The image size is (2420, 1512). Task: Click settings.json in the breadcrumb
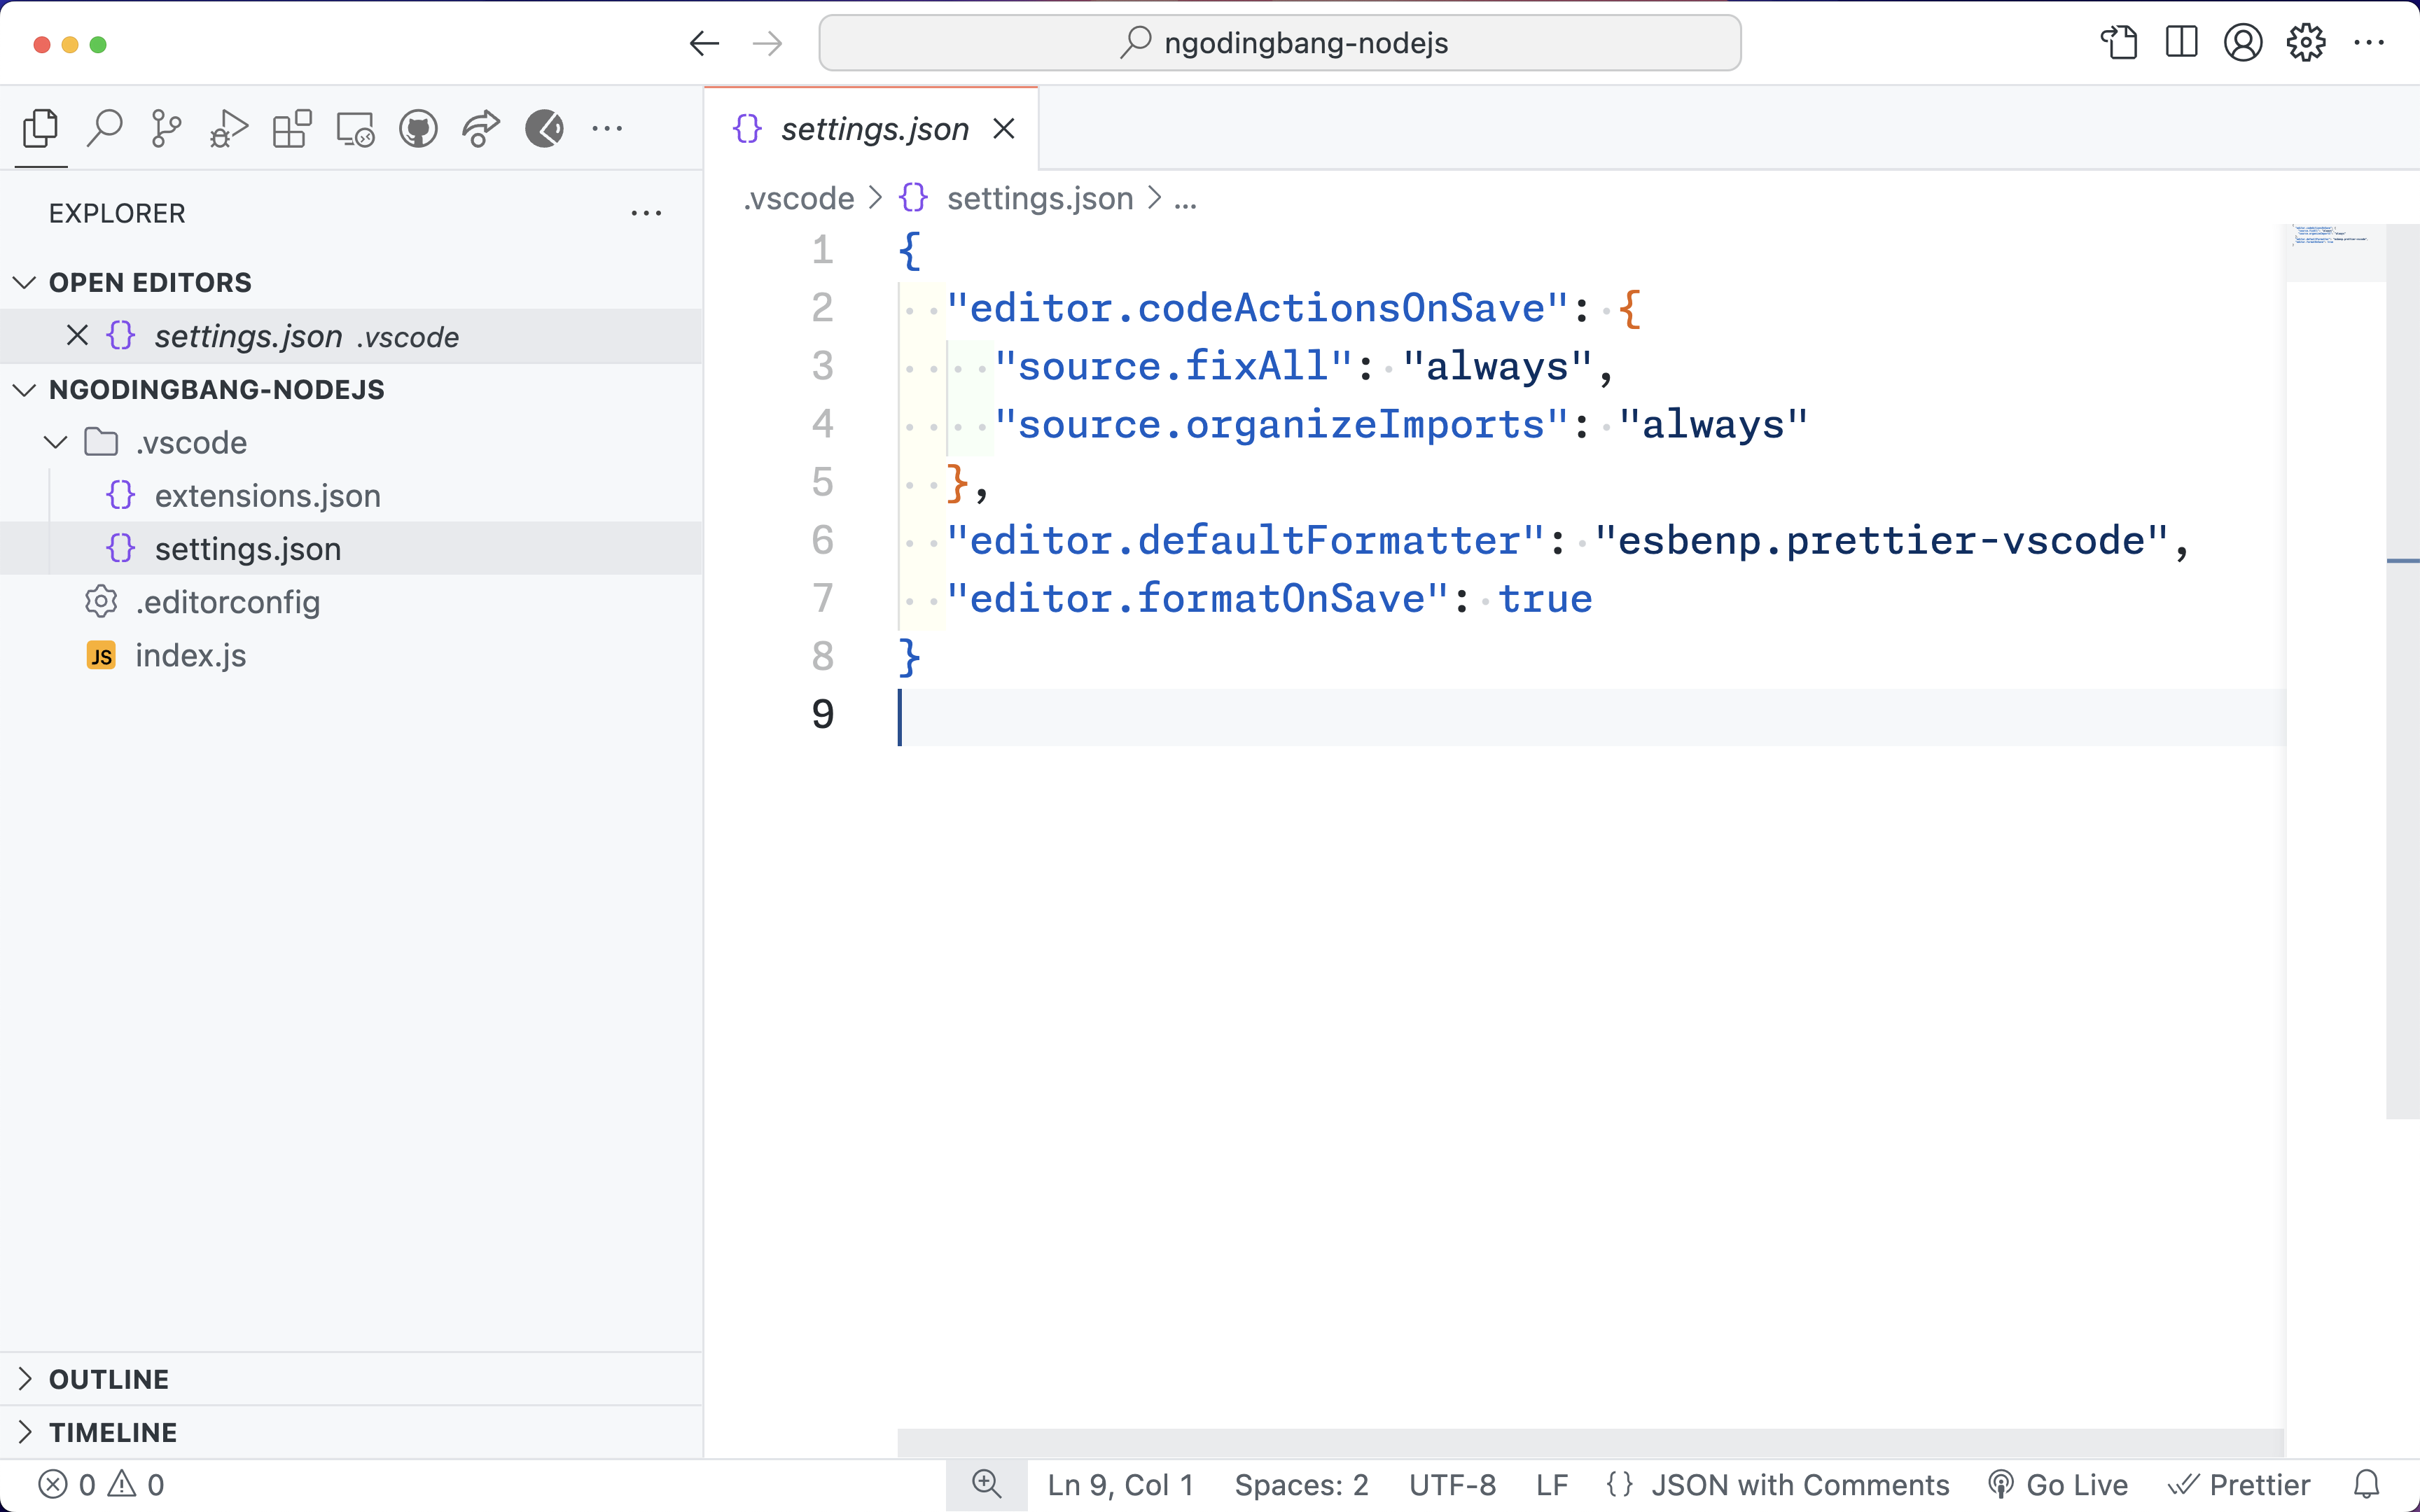tap(1040, 198)
